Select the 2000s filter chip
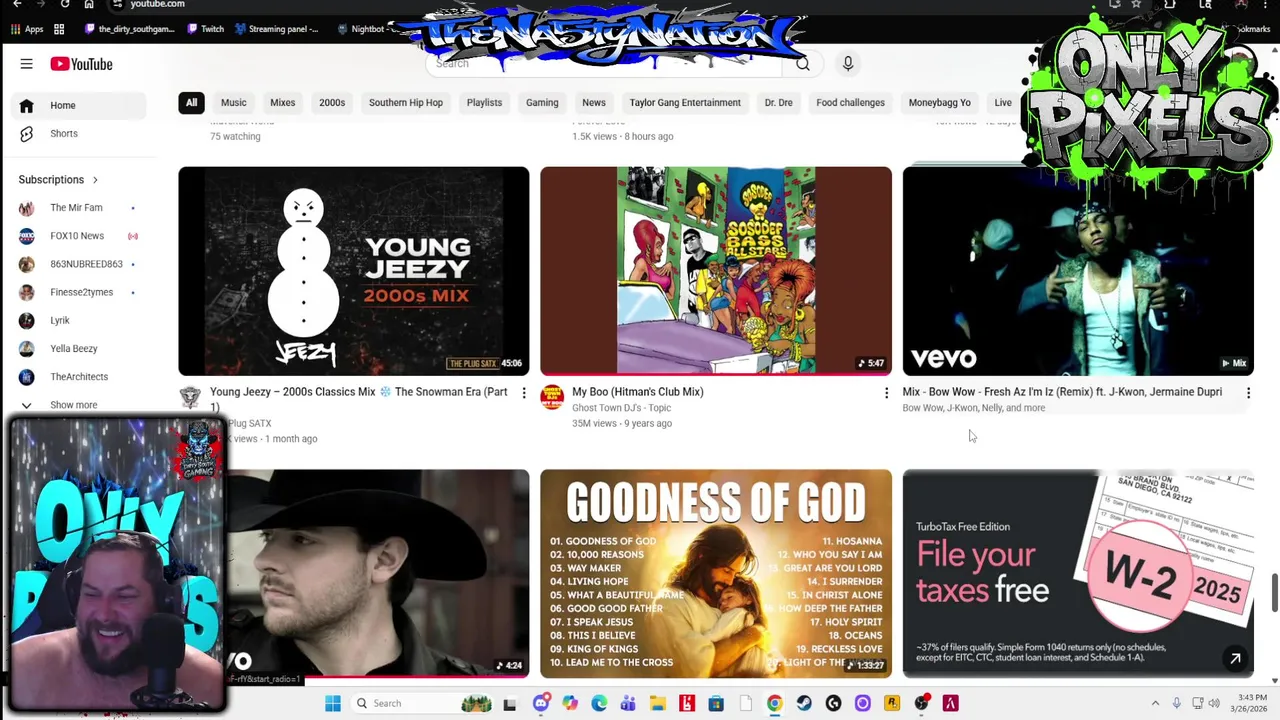The image size is (1280, 720). [x=332, y=102]
